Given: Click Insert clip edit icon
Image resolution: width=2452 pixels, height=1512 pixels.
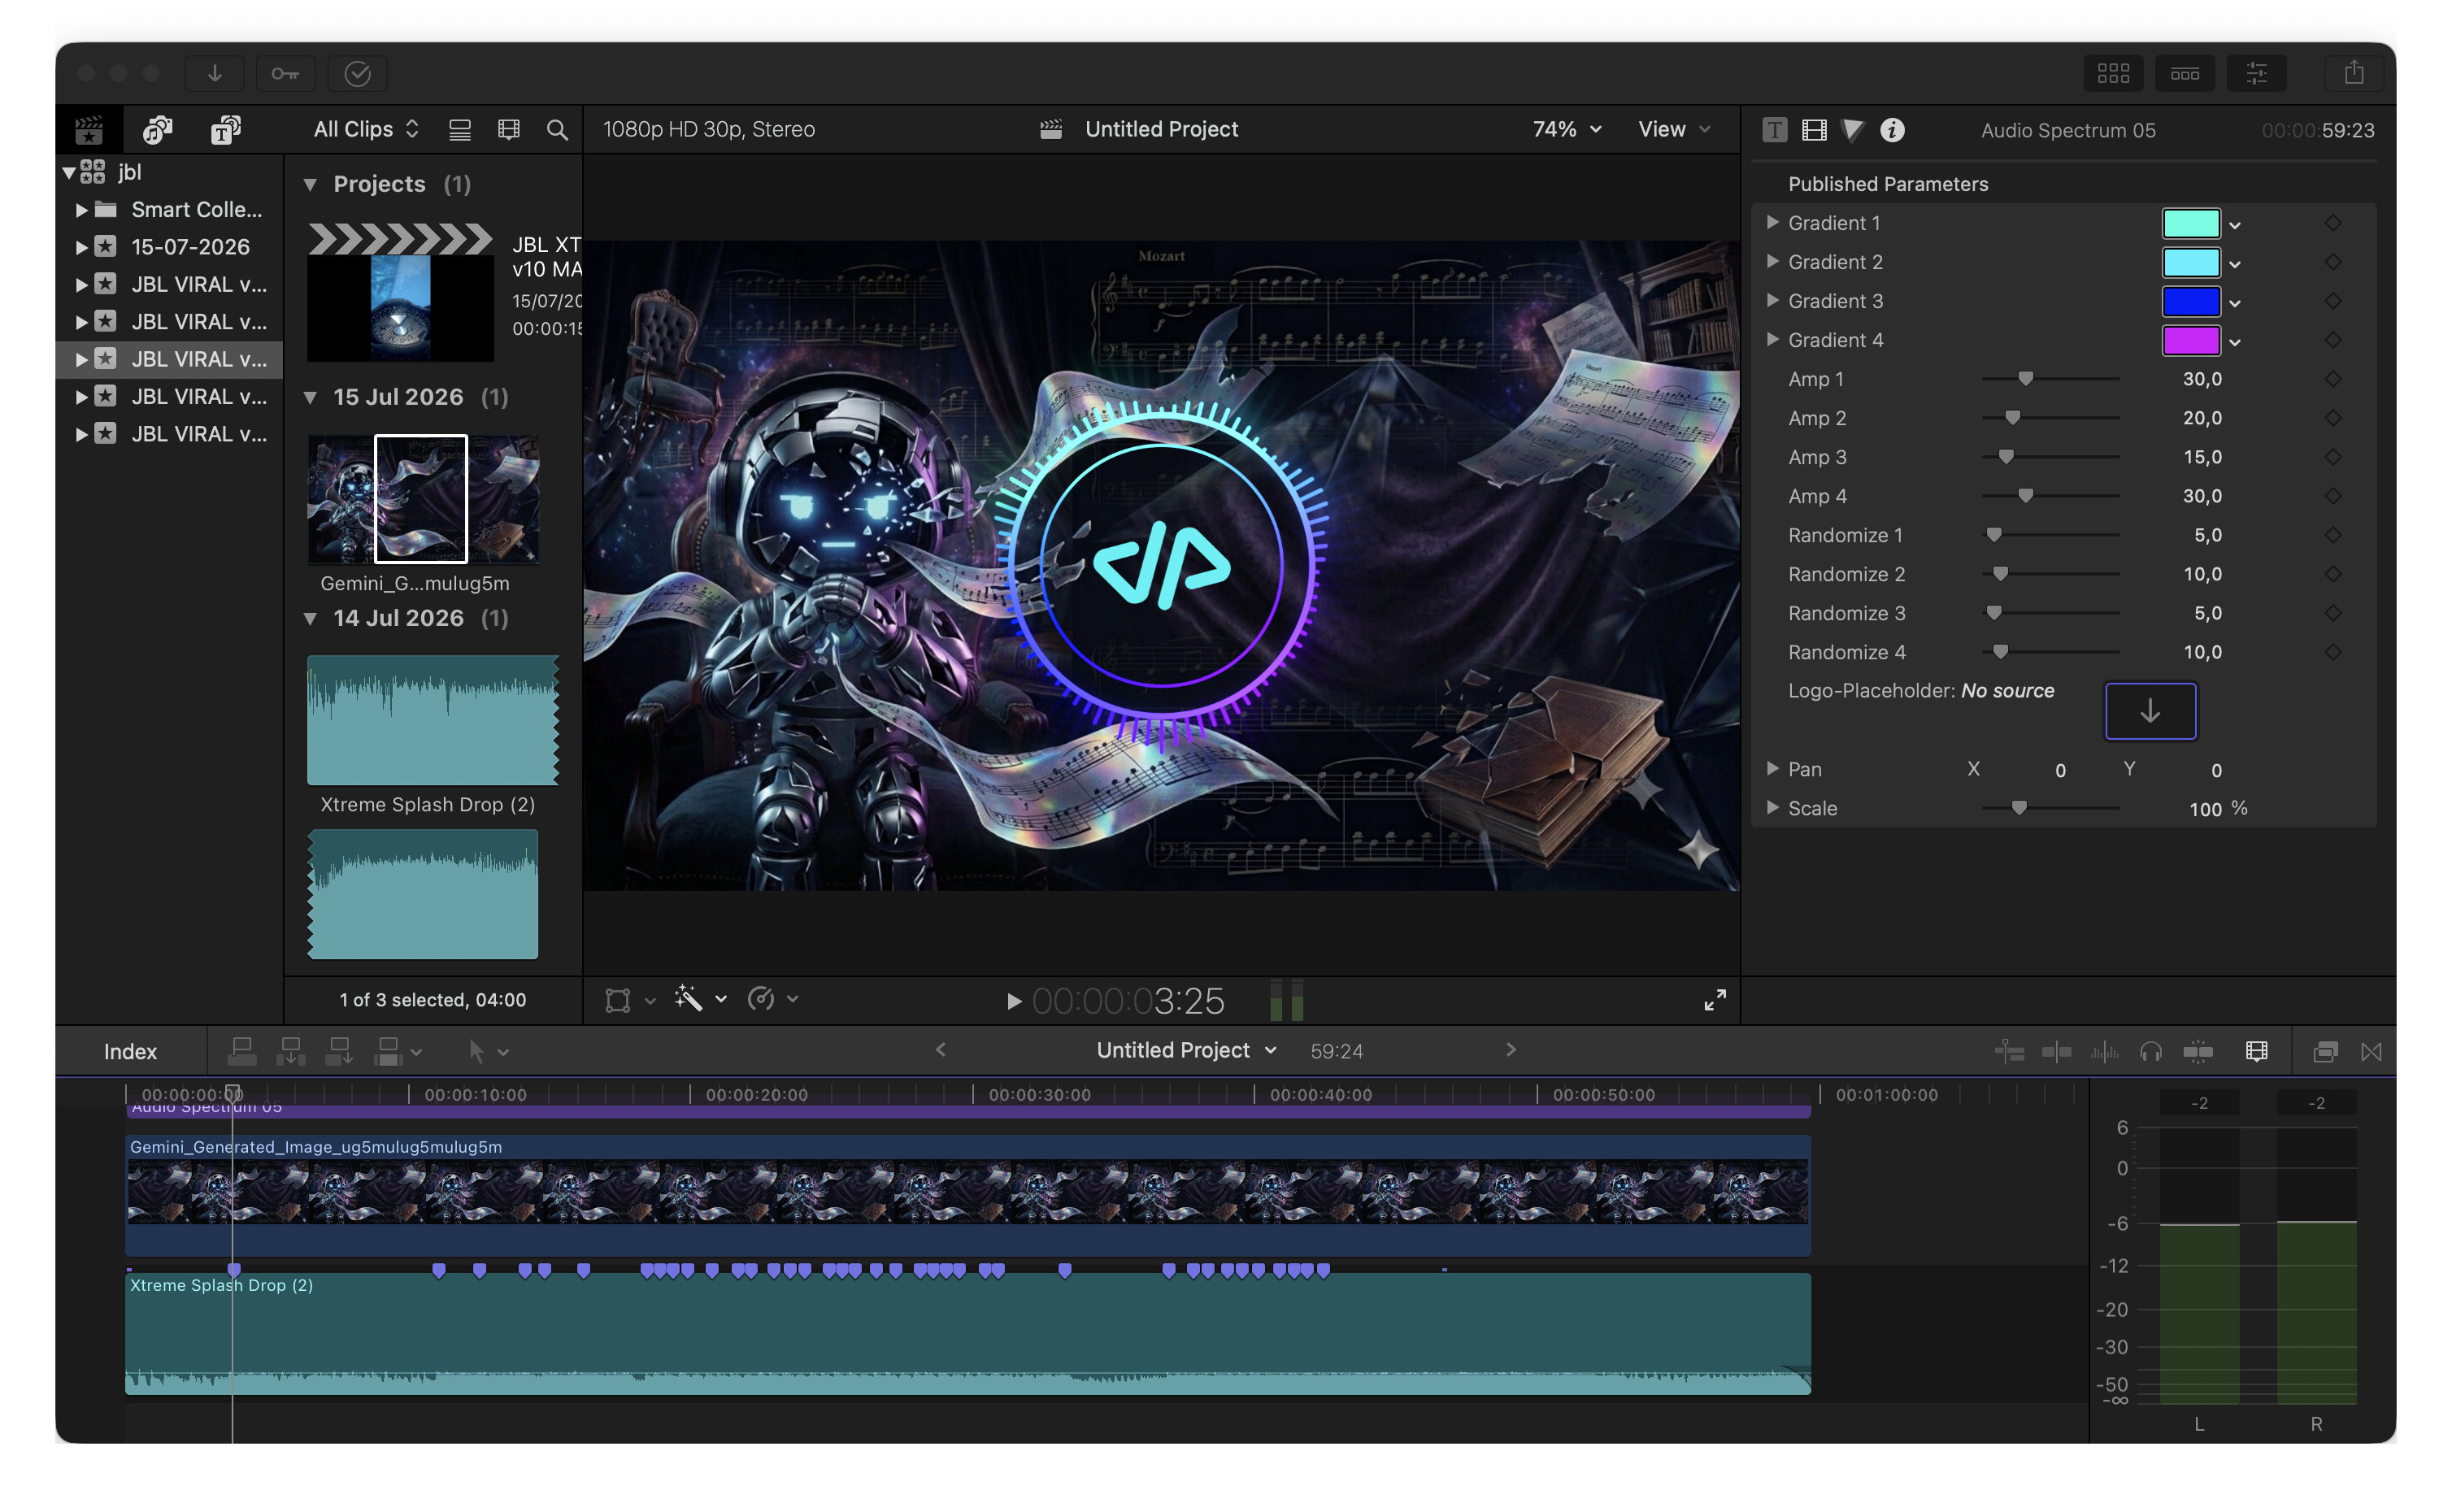Looking at the screenshot, I should [290, 1051].
